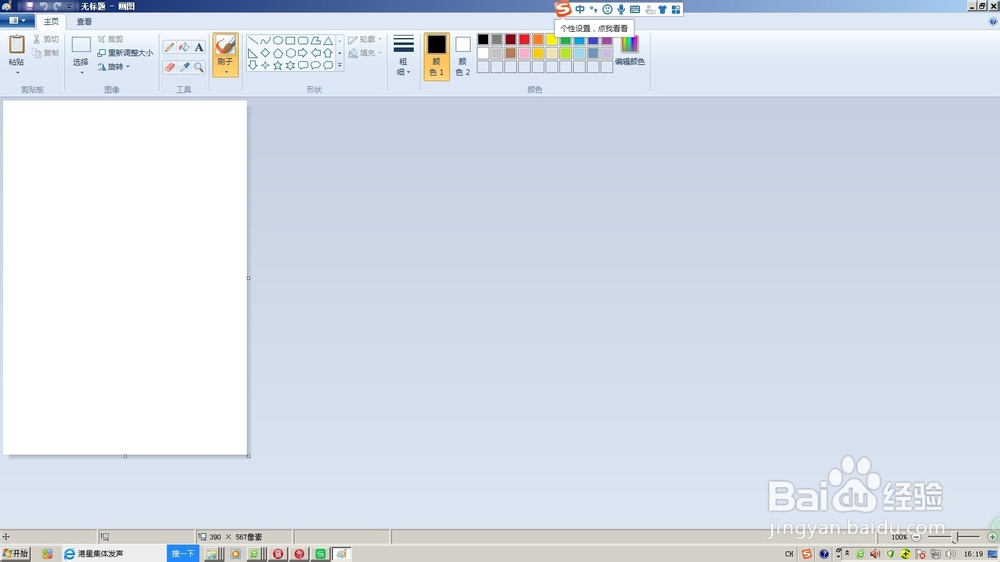
Task: Click the zoom out minus button
Action: click(x=916, y=537)
